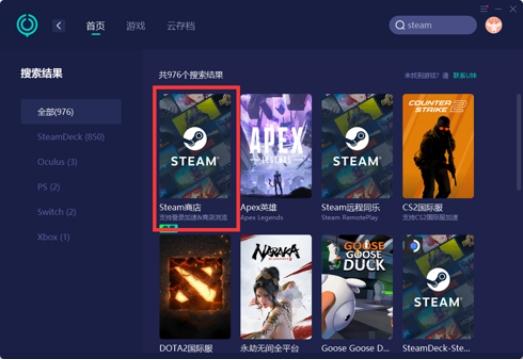This screenshot has height=360, width=523.
Task: Open the Steam远程同乐 cover thumbnail
Action: coord(357,146)
